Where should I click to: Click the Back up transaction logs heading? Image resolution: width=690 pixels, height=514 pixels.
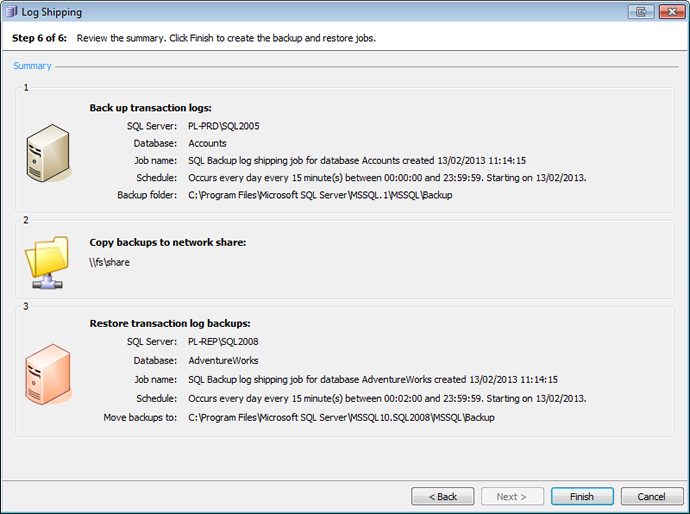click(150, 107)
